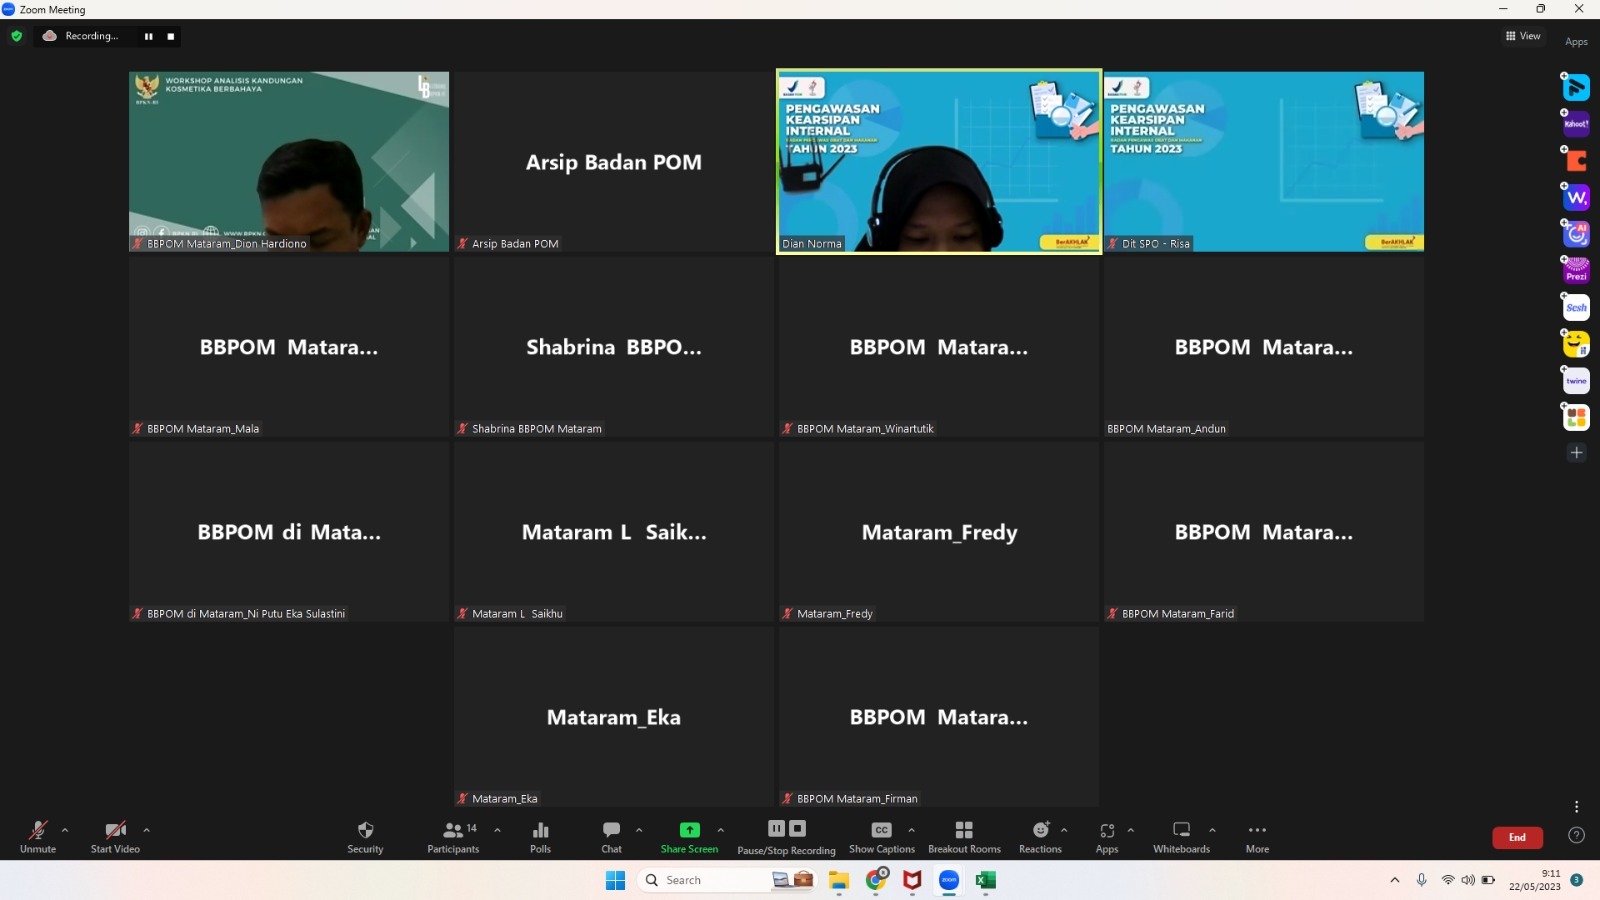Open Excel from the Windows taskbar
The height and width of the screenshot is (900, 1600).
(986, 880)
